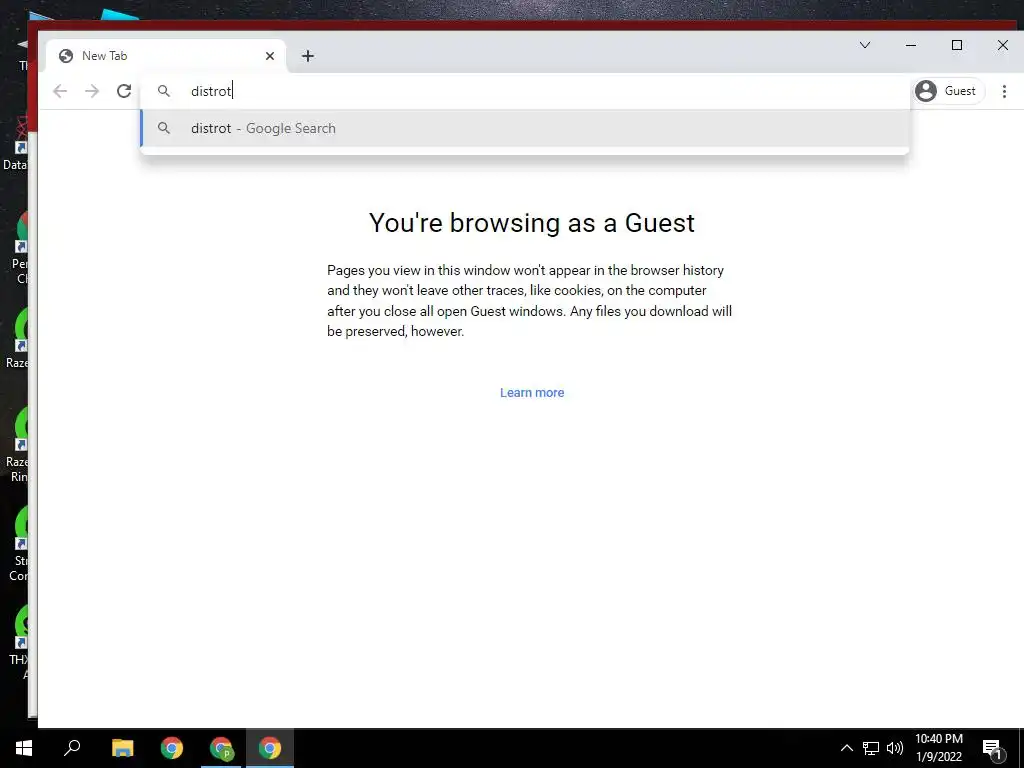Open the volume tray icon
This screenshot has width=1024, height=768.
[x=895, y=748]
